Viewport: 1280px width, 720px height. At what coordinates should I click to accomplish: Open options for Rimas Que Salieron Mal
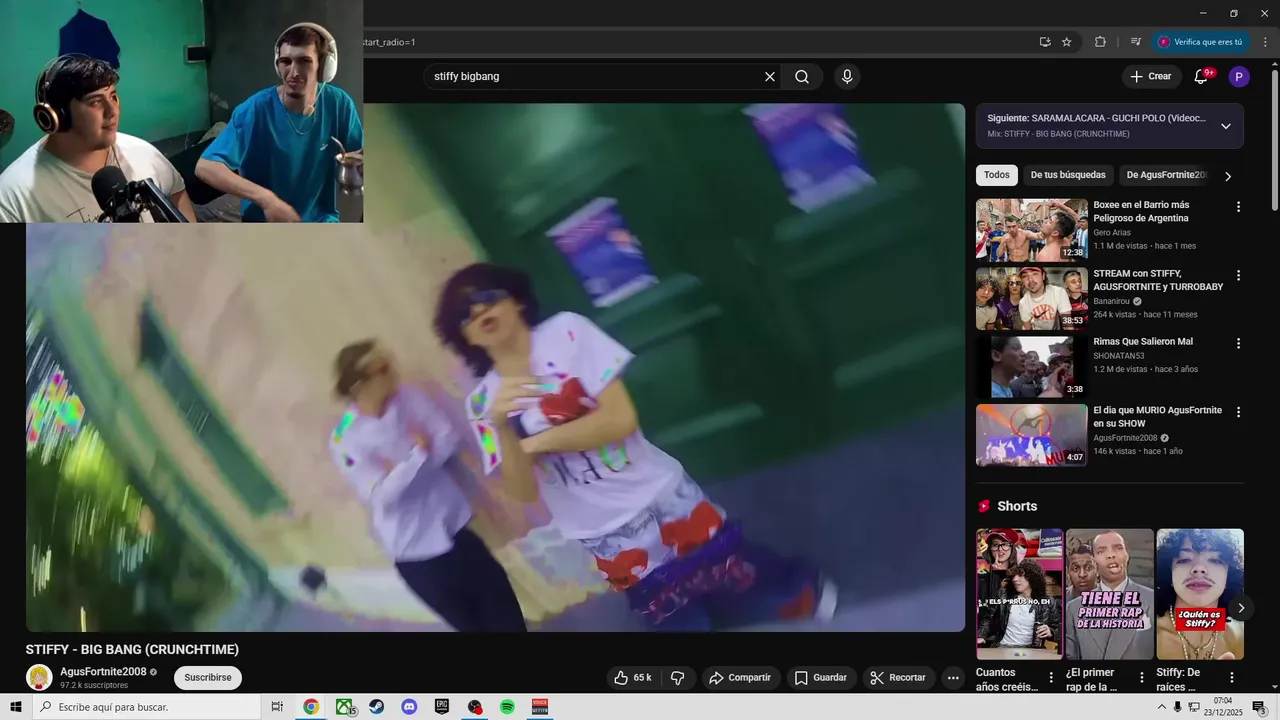[x=1238, y=343]
